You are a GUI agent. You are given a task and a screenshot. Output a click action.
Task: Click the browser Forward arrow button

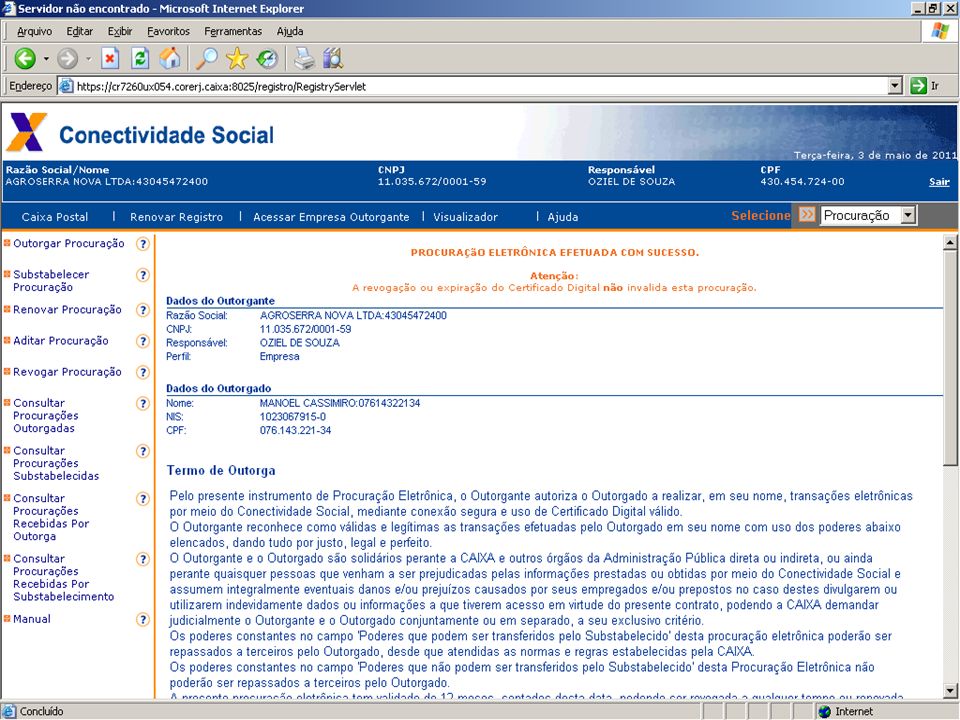[67, 59]
